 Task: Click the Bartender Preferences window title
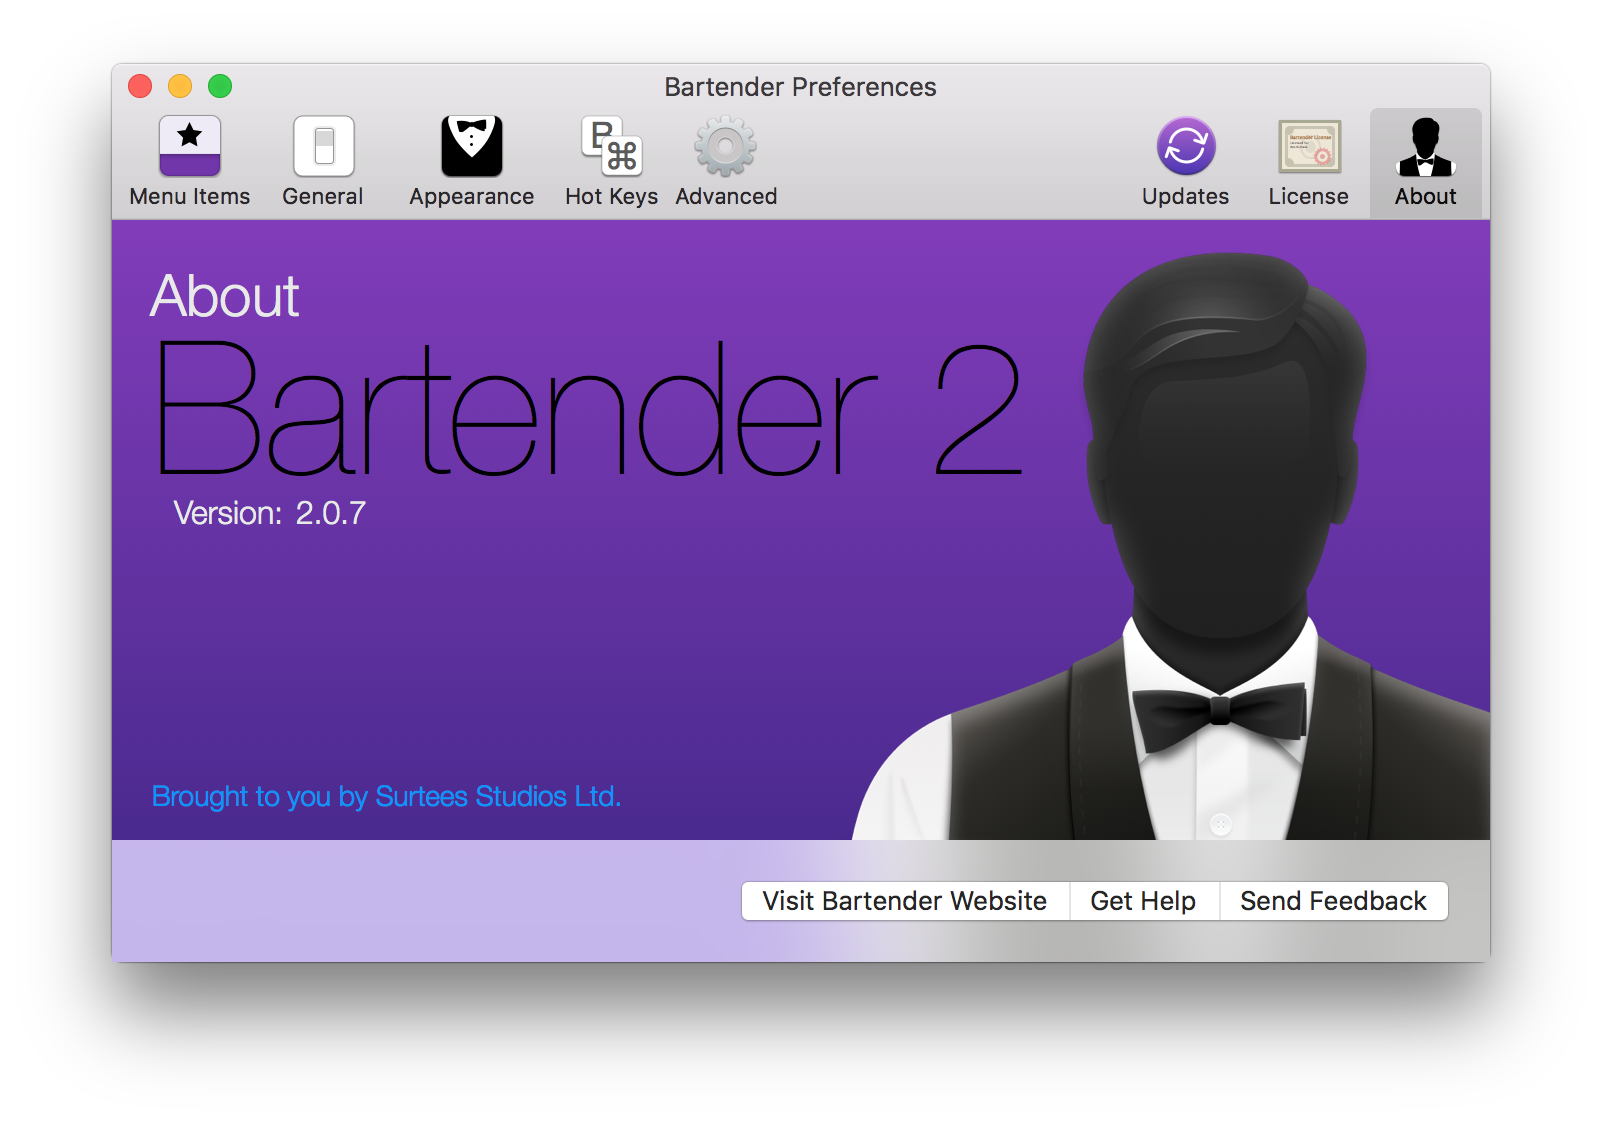pos(801,87)
